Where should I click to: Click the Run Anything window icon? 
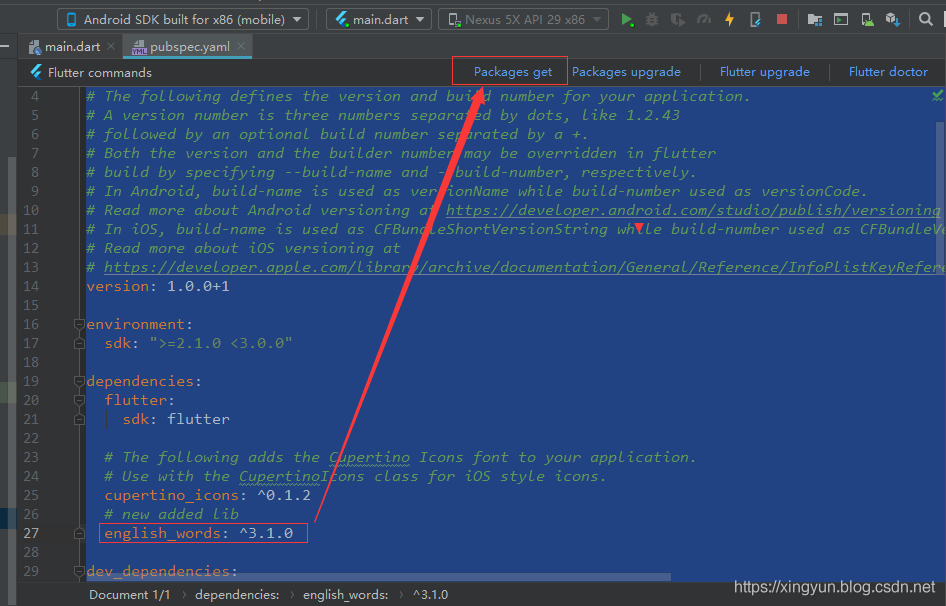click(841, 19)
